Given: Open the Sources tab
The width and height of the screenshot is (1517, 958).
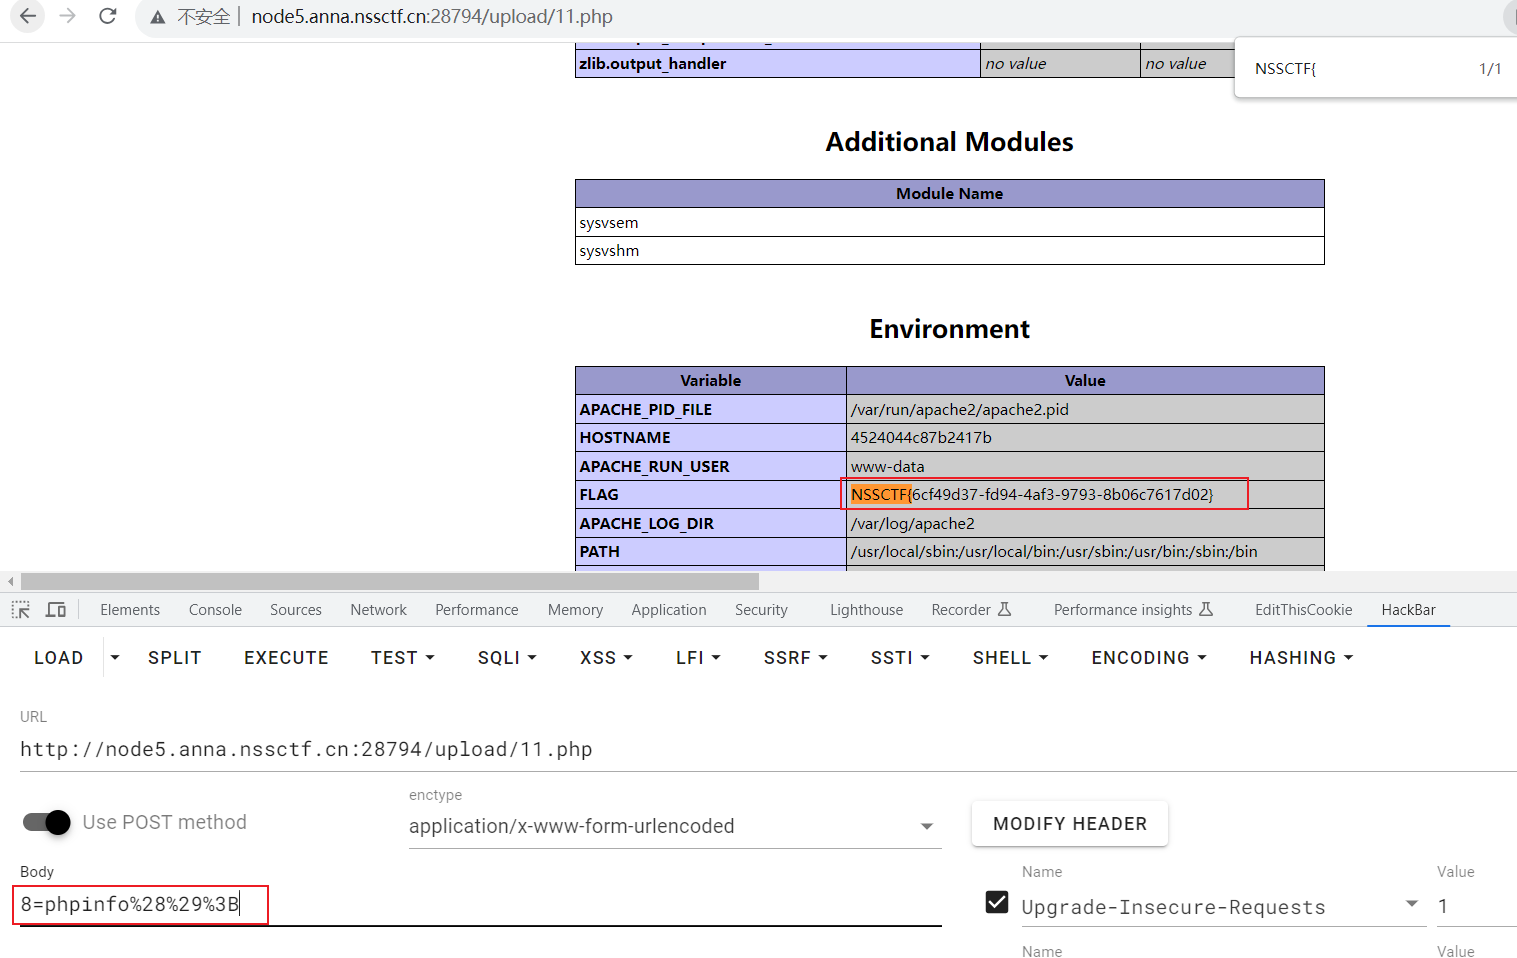Looking at the screenshot, I should [296, 610].
